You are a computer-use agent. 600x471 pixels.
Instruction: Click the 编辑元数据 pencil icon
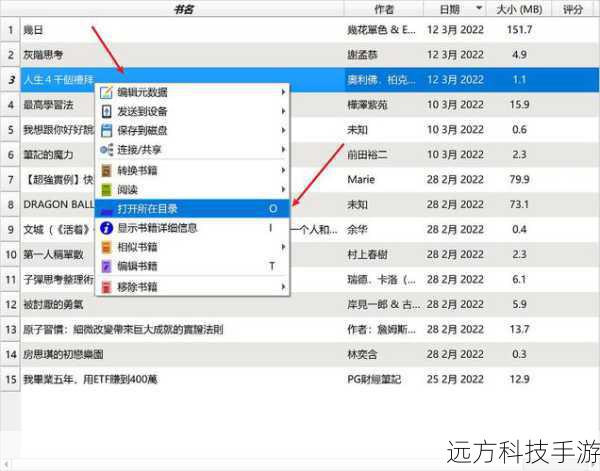pos(106,92)
